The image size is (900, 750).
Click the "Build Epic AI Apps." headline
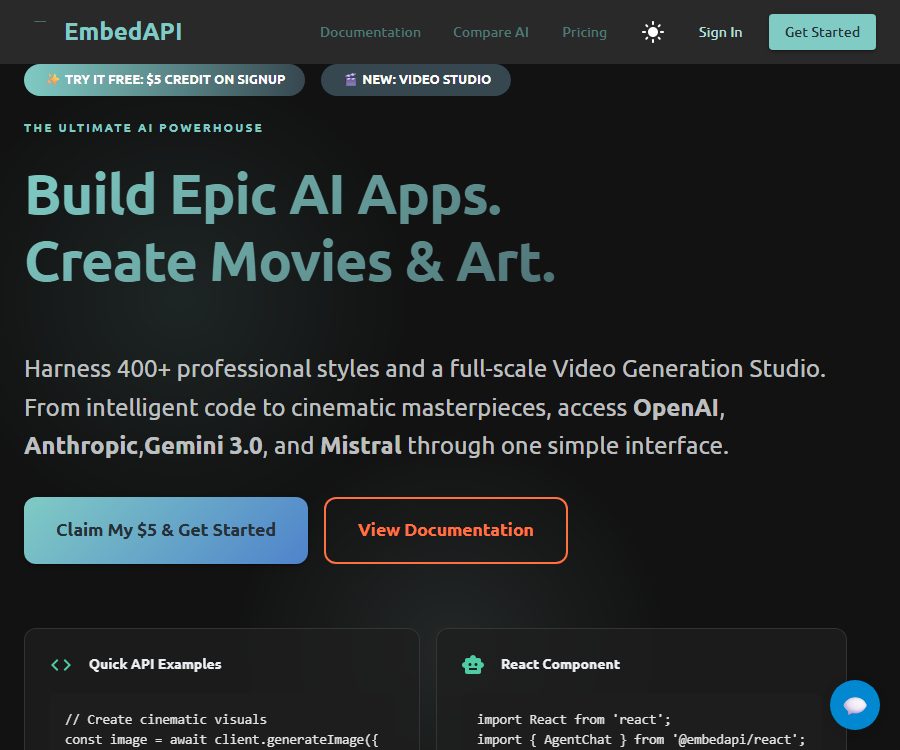pos(264,195)
